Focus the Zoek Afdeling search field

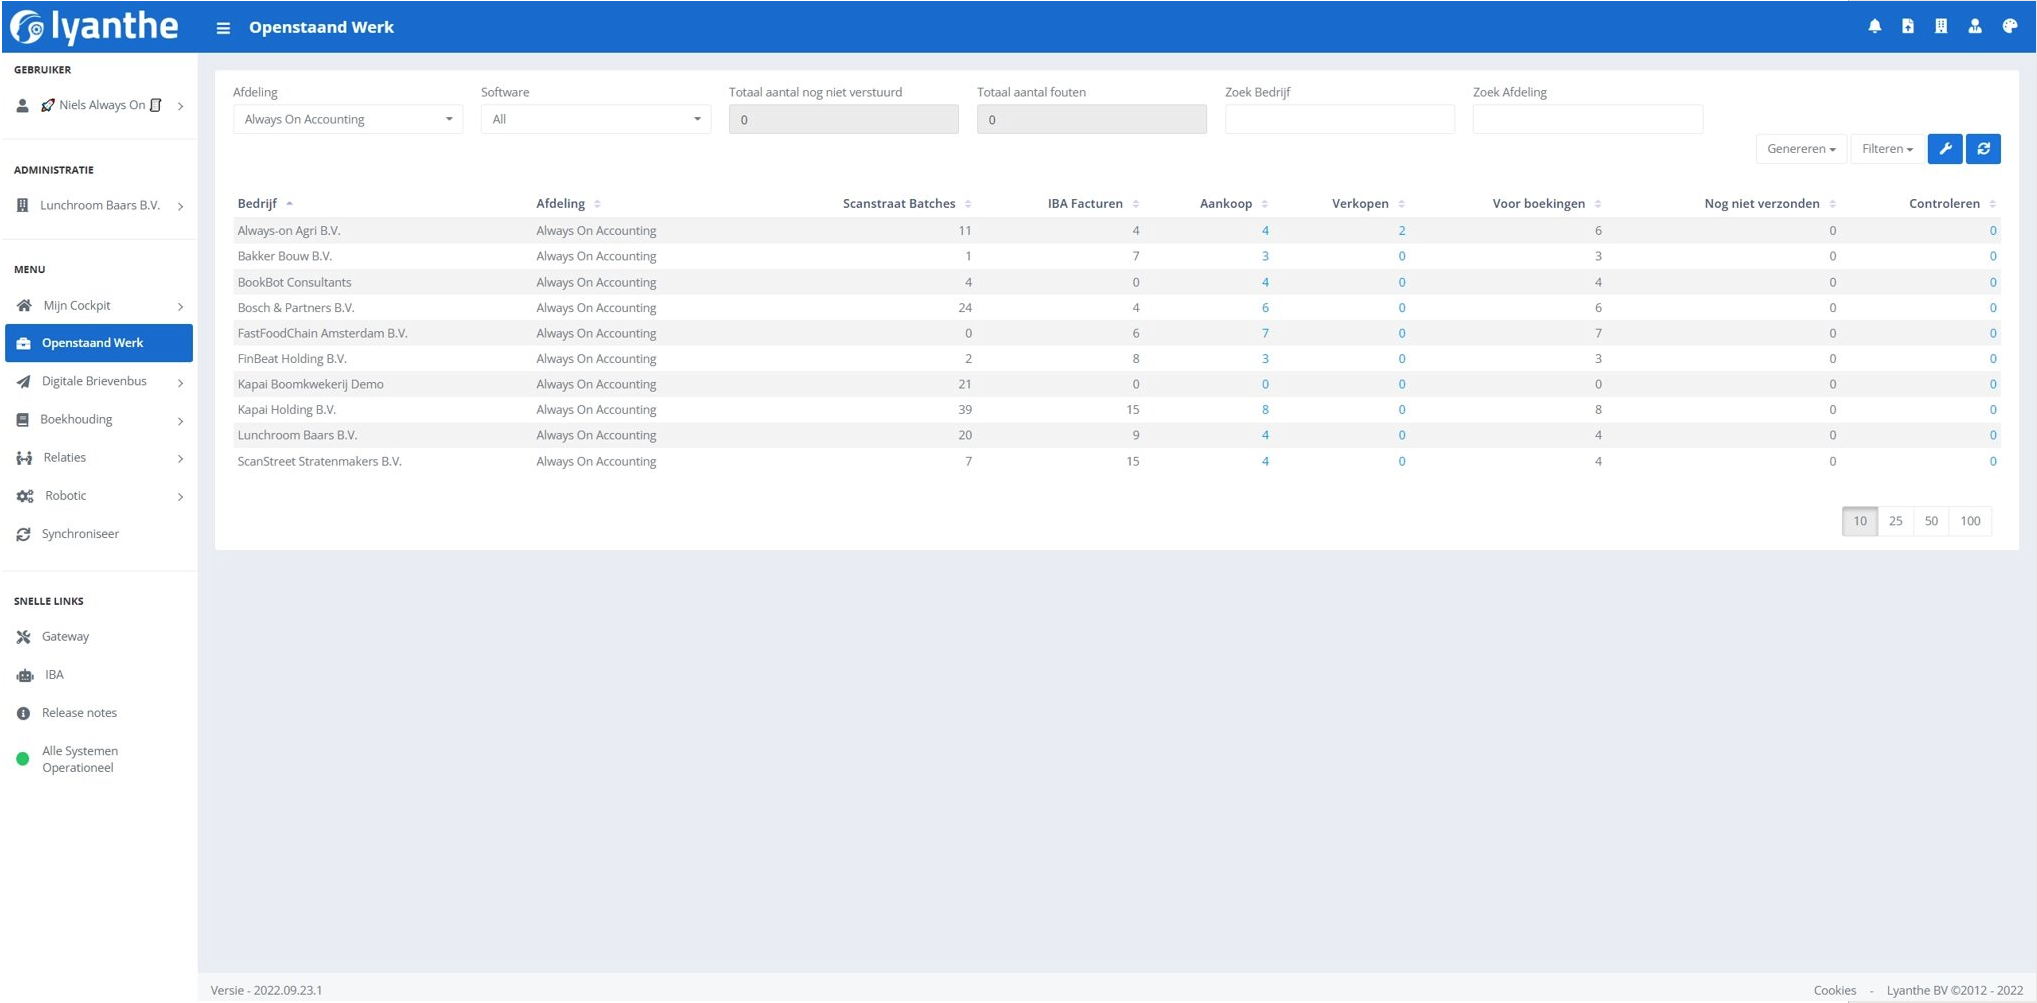[x=1587, y=120]
